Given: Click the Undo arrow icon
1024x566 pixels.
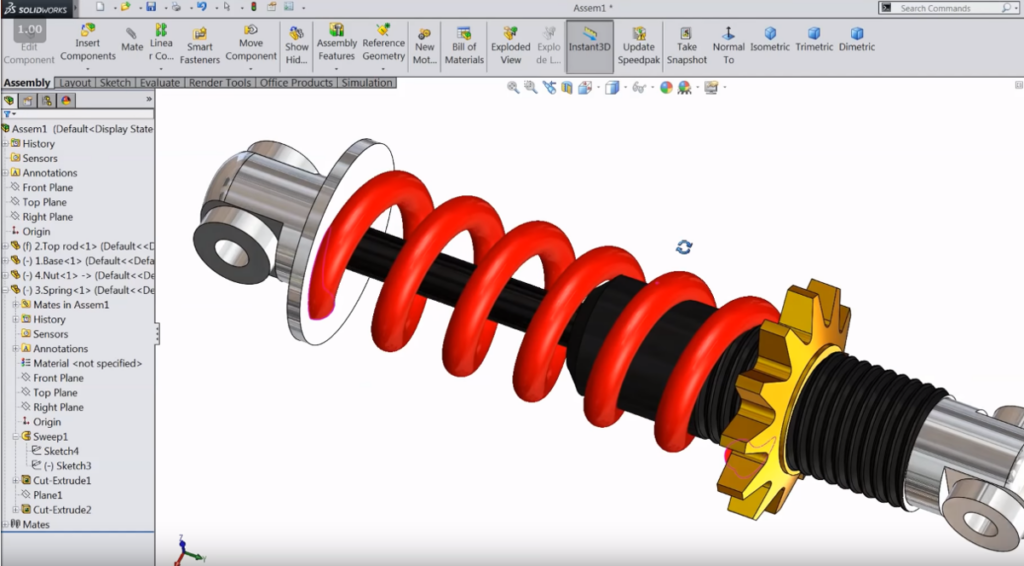Looking at the screenshot, I should tap(202, 7).
